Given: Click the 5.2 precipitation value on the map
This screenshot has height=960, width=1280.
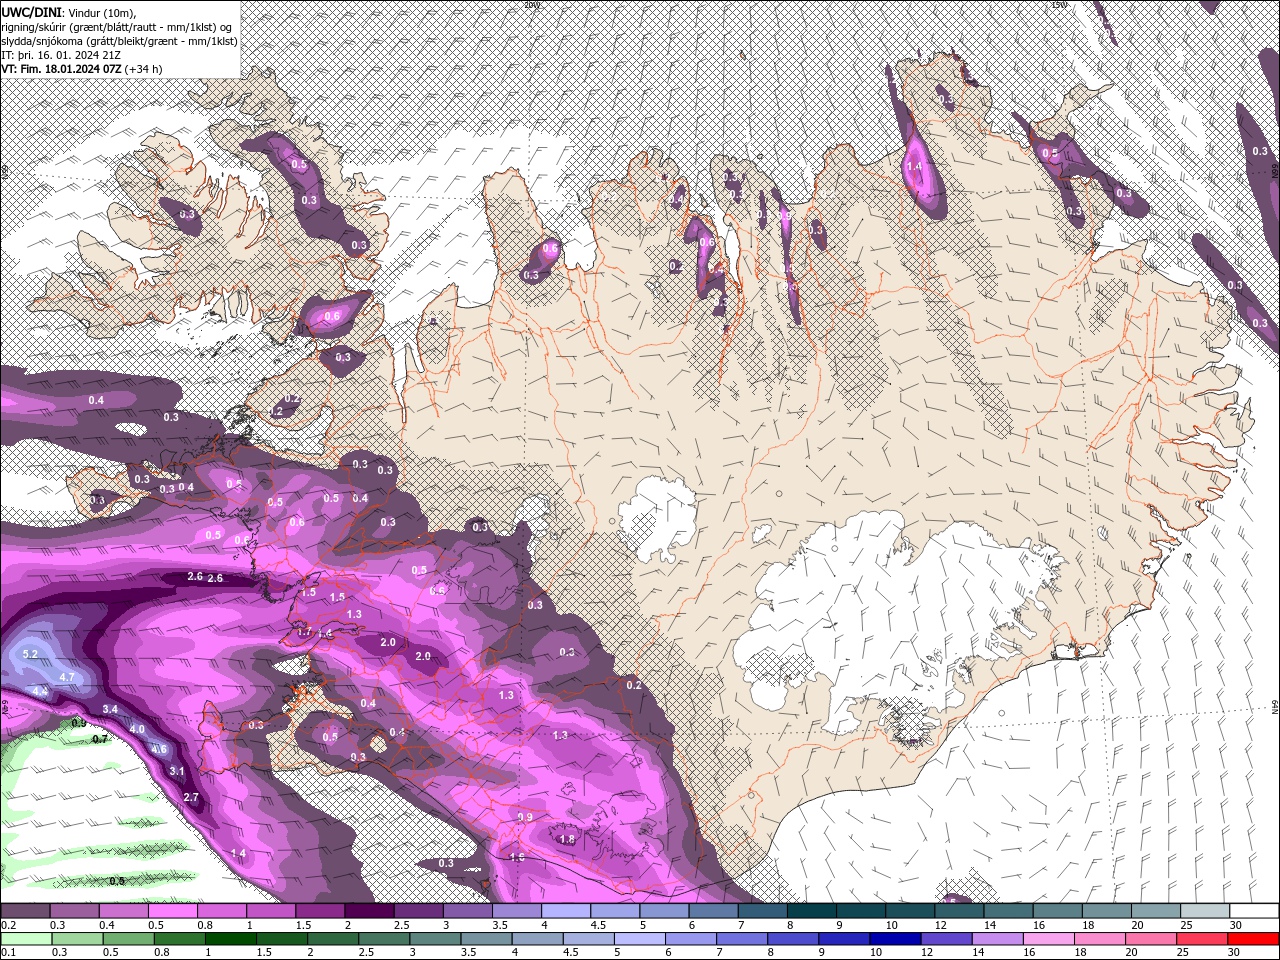Looking at the screenshot, I should 30,654.
